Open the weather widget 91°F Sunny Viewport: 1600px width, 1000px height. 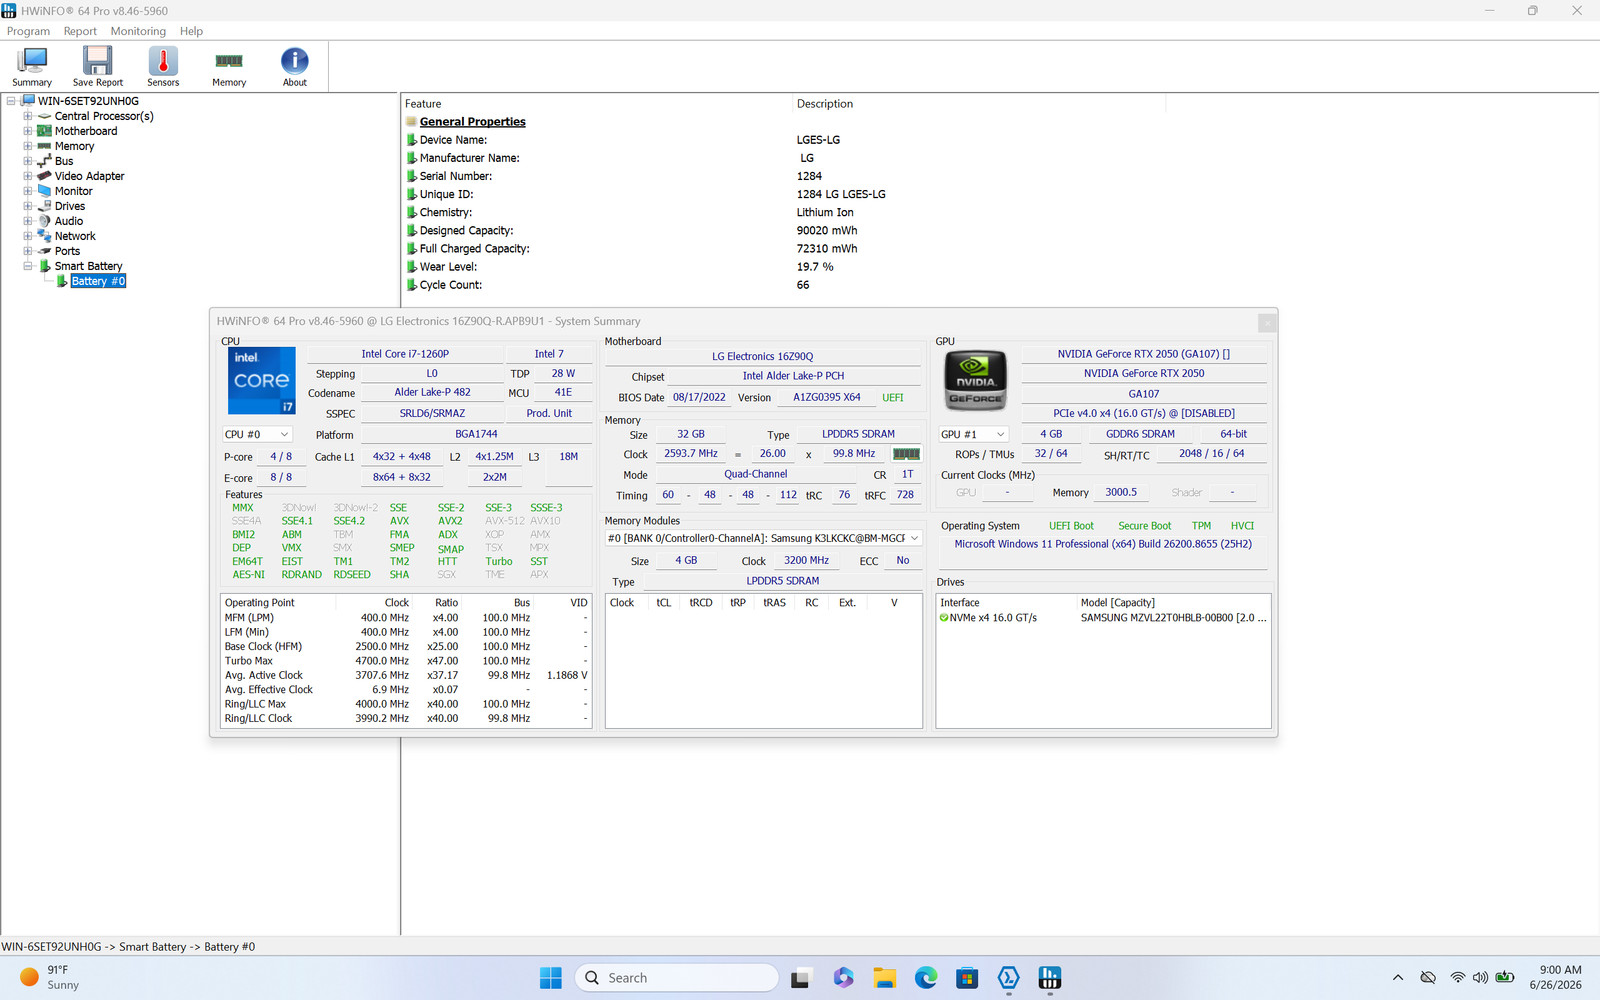pos(50,978)
